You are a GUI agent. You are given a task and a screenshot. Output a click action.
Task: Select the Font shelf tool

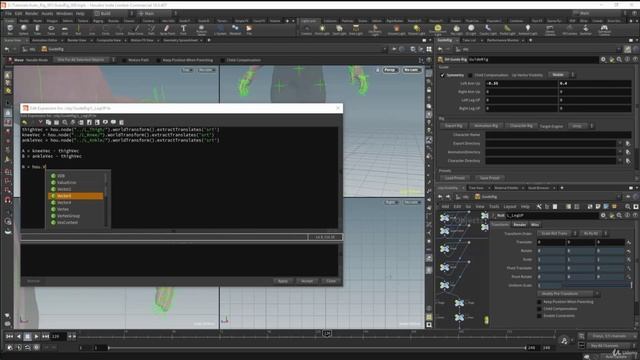click(x=183, y=29)
